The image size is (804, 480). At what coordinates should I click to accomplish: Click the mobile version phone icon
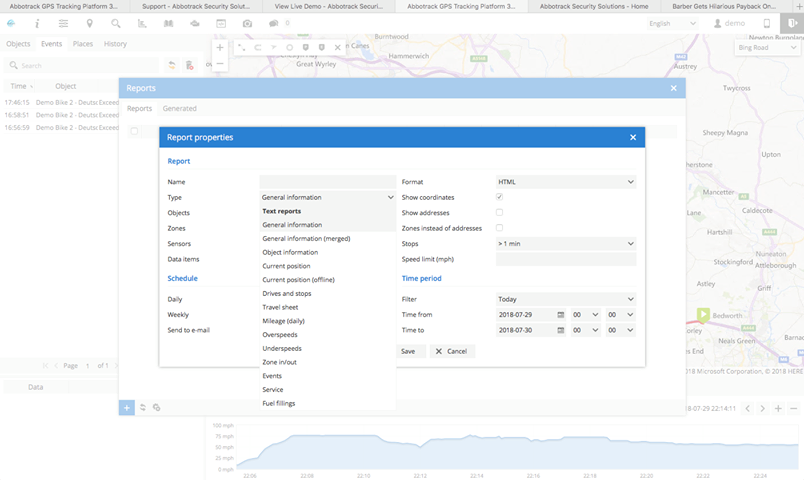[767, 23]
